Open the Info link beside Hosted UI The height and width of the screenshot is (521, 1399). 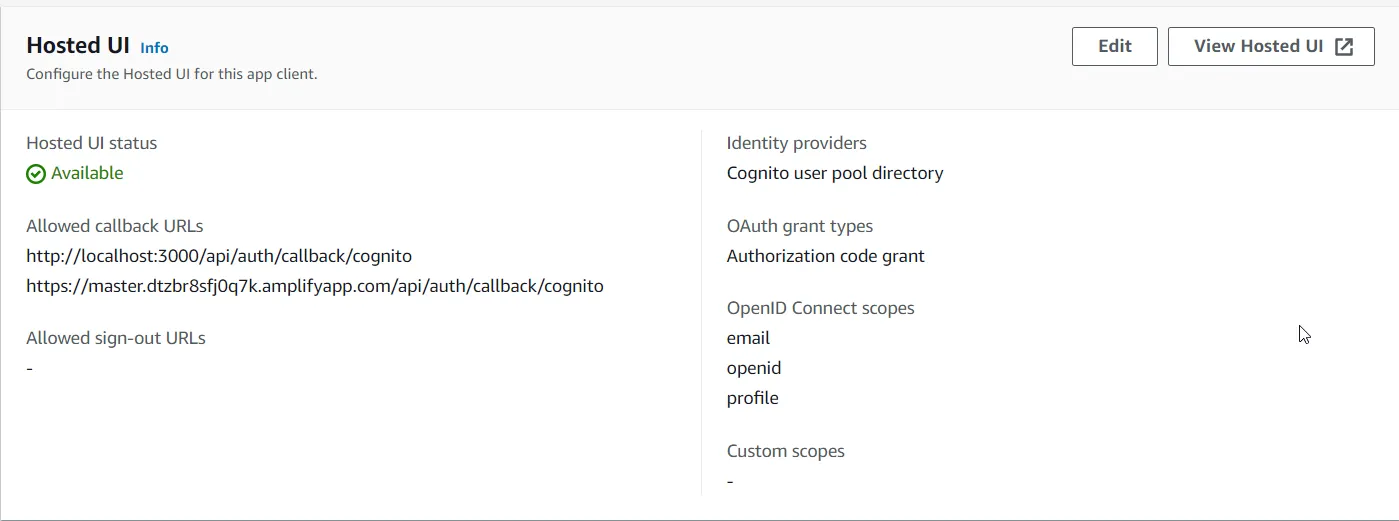154,48
